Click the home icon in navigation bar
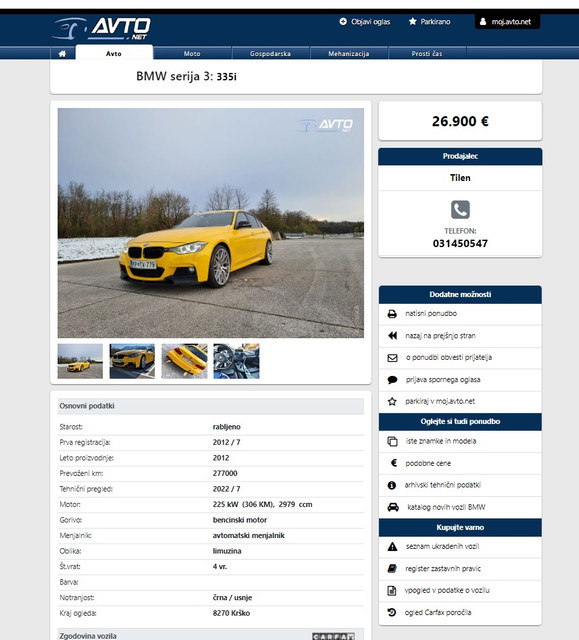This screenshot has height=640, width=579. [62, 53]
